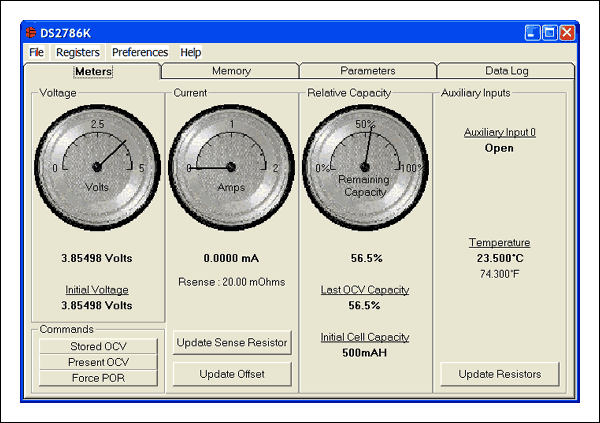Viewport: 600px width, 423px height.
Task: Click the Remaining Capacity gauge dial
Action: 365,165
